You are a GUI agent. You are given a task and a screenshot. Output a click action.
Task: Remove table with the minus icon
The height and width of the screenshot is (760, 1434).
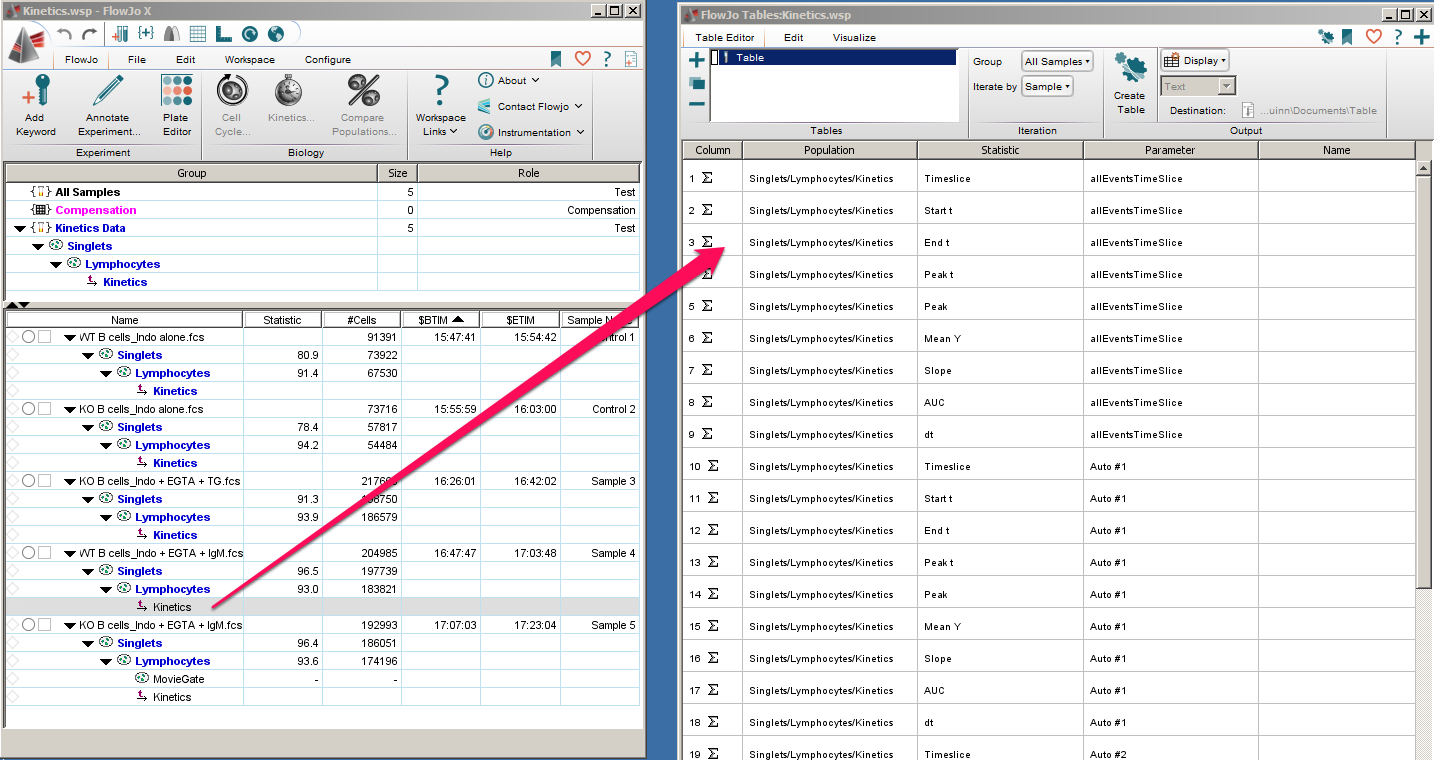(x=697, y=104)
